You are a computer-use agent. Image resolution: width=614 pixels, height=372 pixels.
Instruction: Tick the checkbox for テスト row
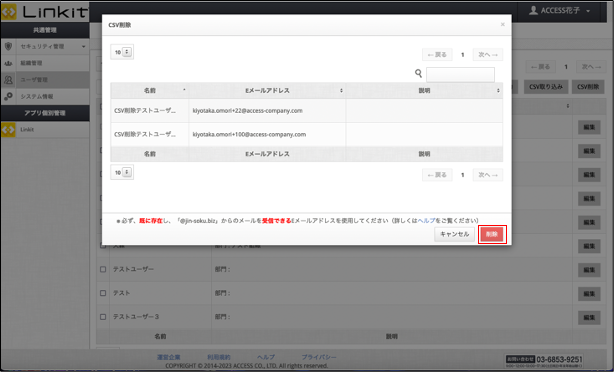click(x=103, y=293)
